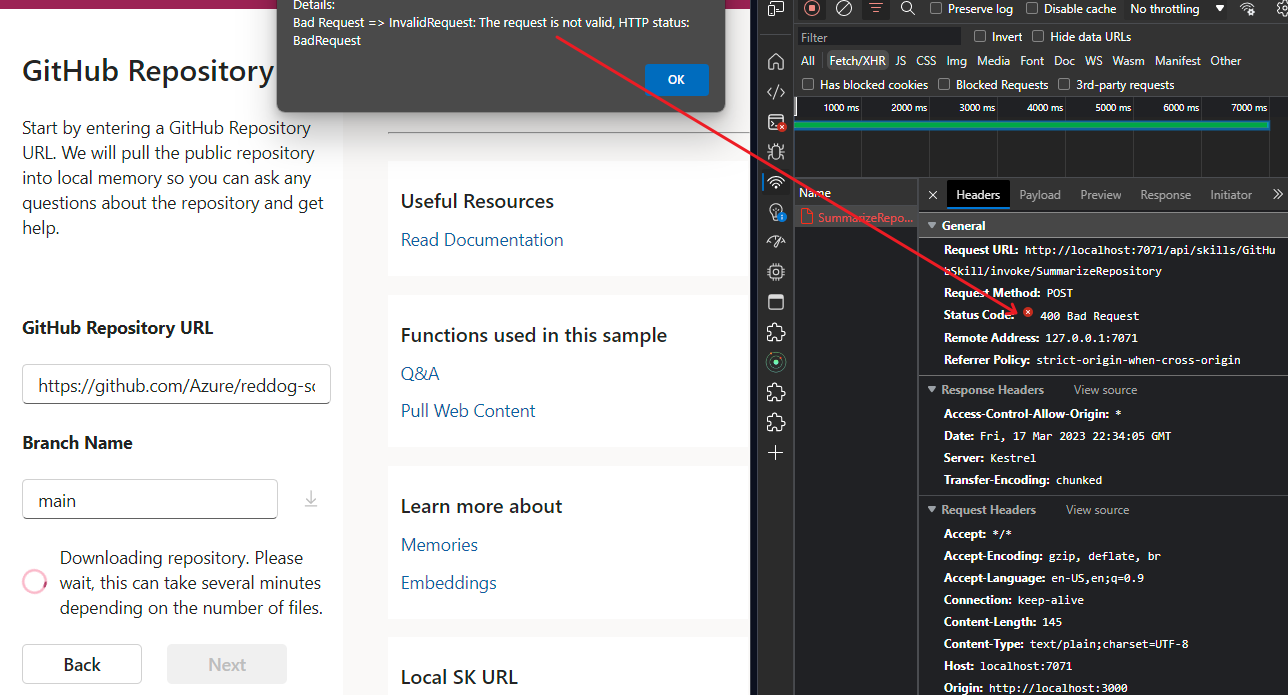Open the Read Documentation link
This screenshot has height=695, width=1288.
[x=482, y=240]
